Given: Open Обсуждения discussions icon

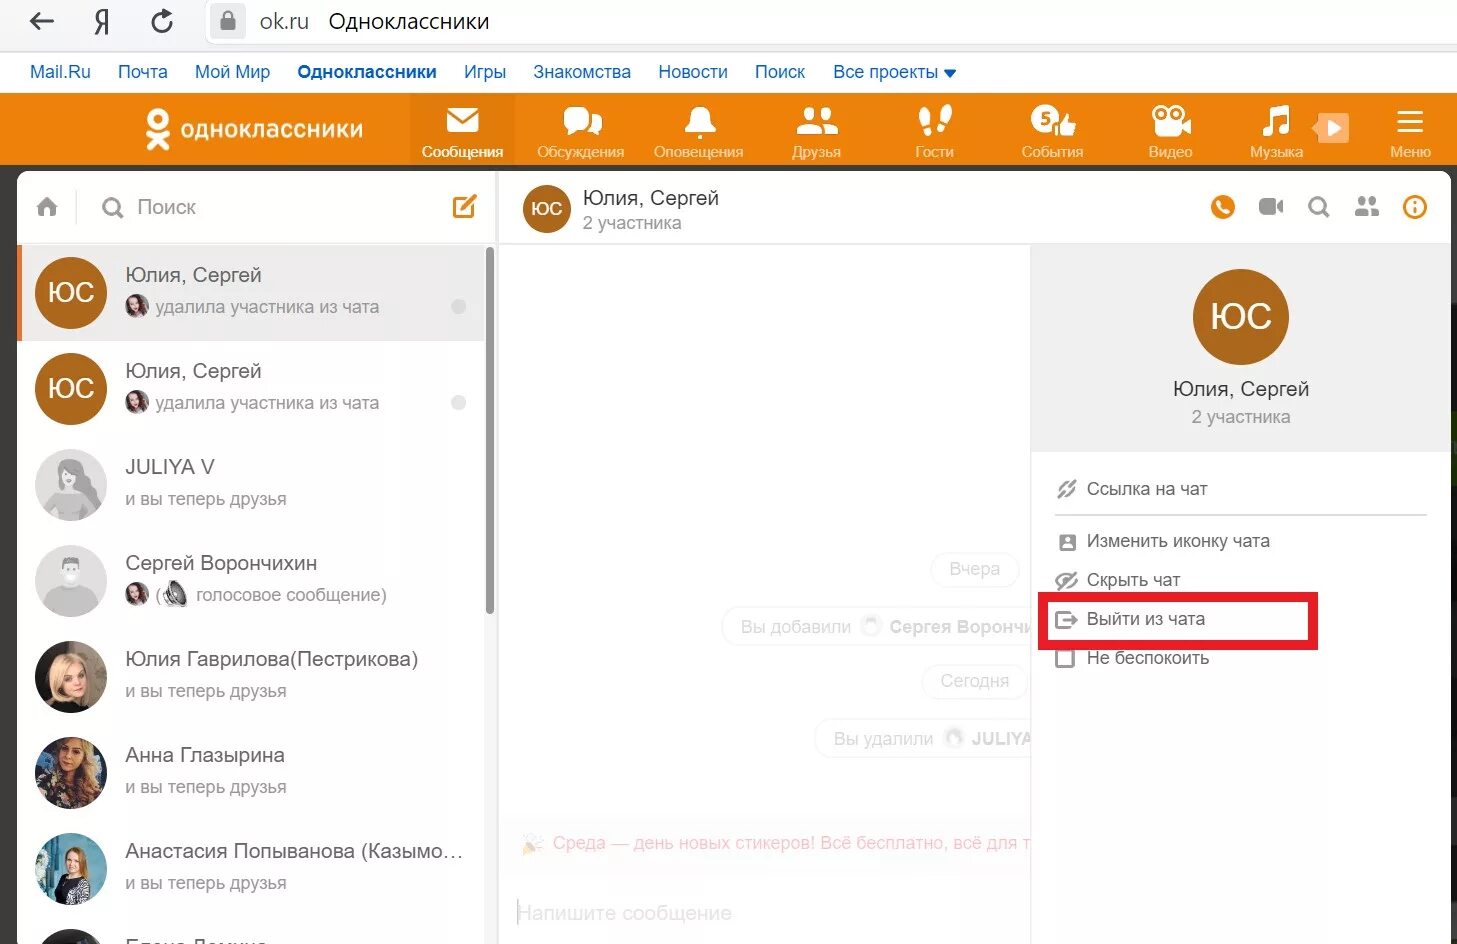Looking at the screenshot, I should 581,131.
